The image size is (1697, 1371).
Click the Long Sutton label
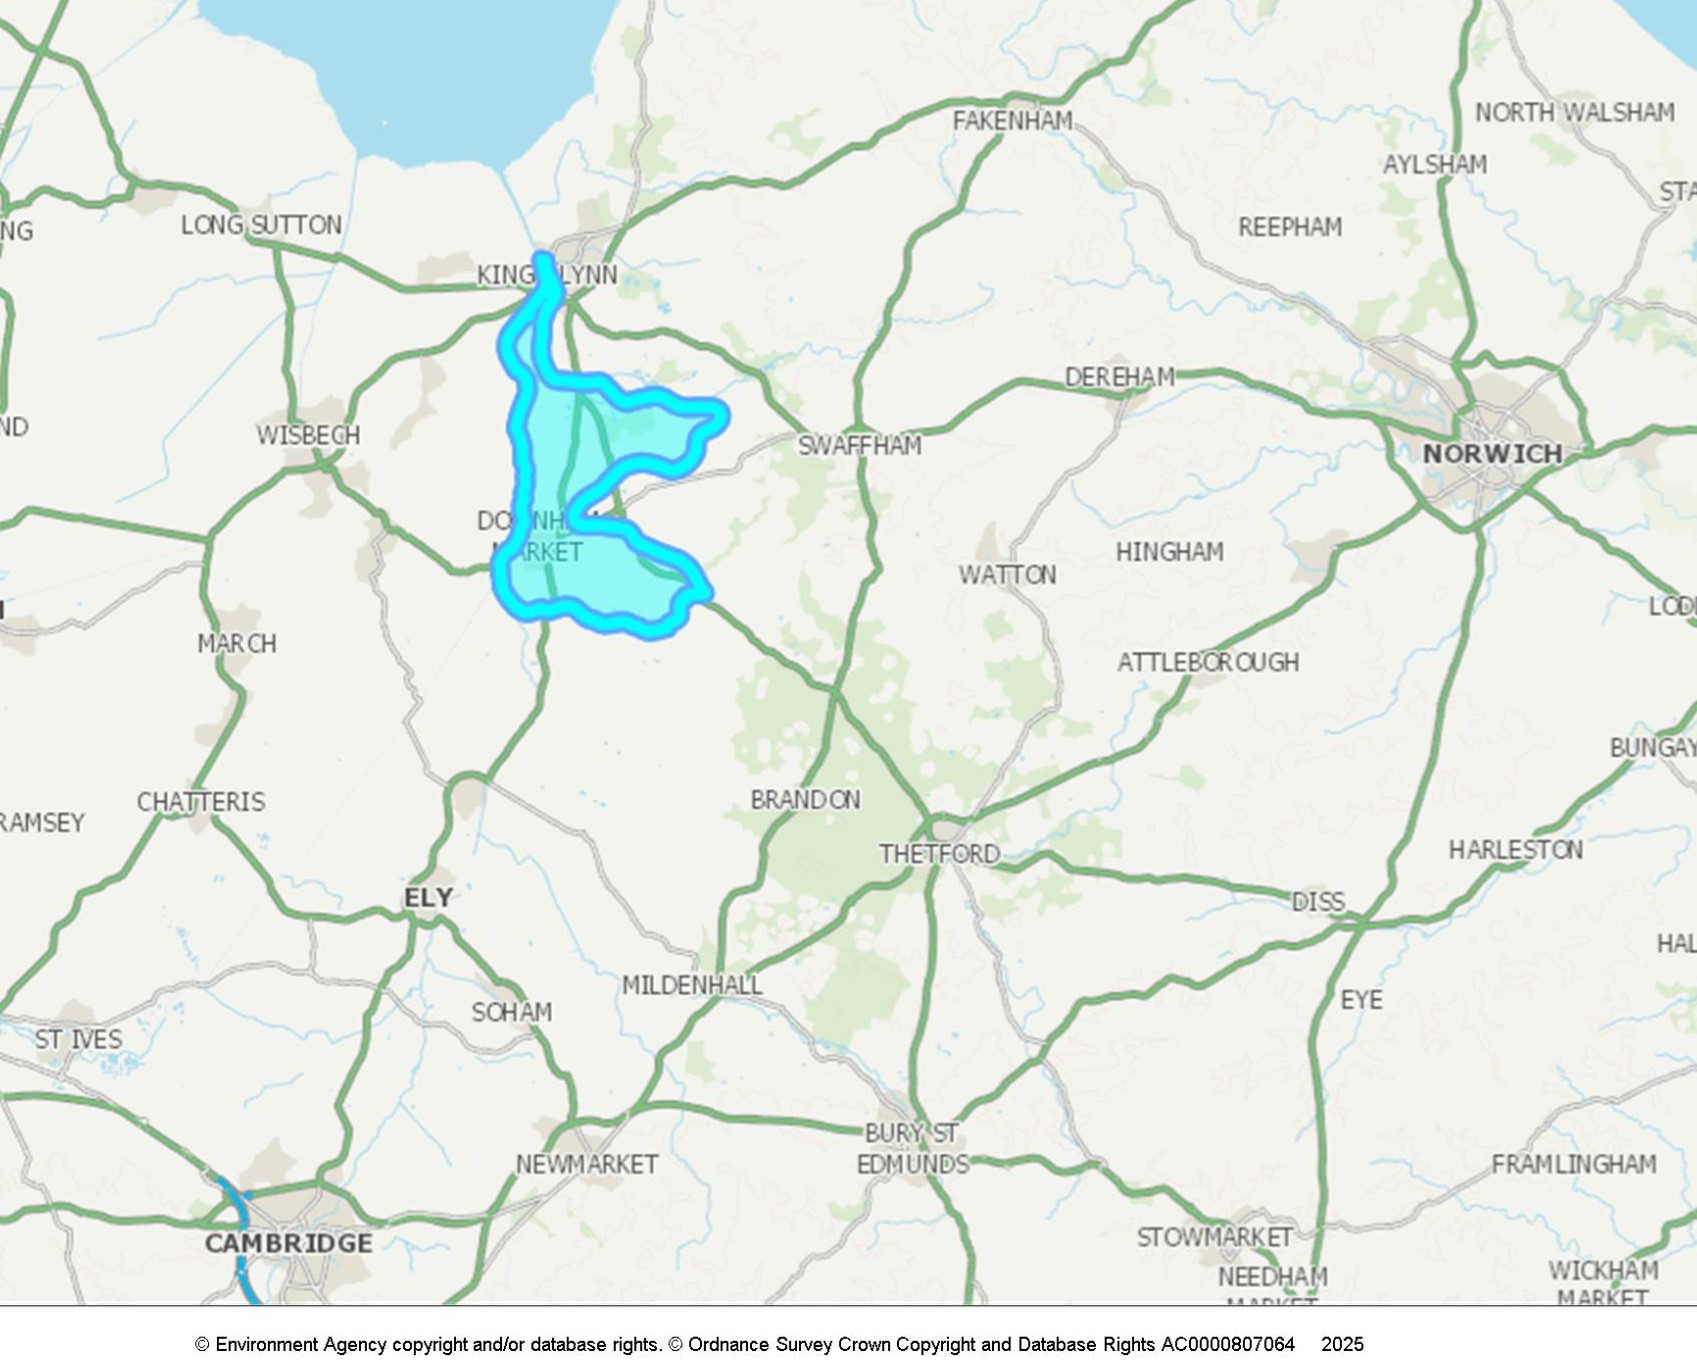tap(261, 225)
